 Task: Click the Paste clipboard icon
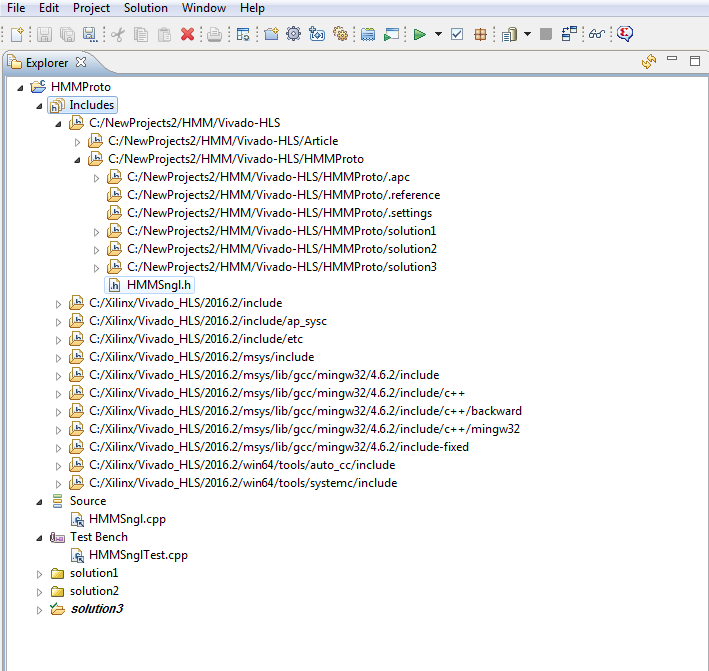coord(164,34)
